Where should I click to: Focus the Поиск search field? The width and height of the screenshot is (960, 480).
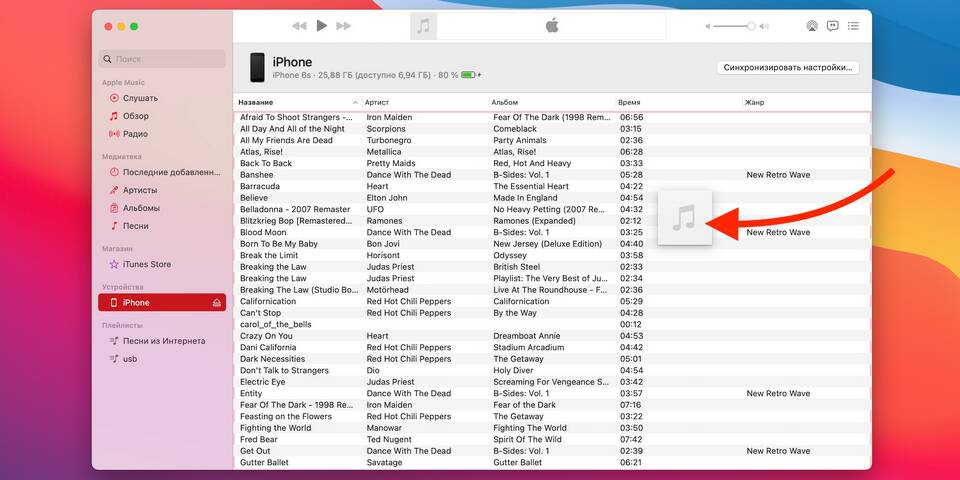(x=162, y=59)
